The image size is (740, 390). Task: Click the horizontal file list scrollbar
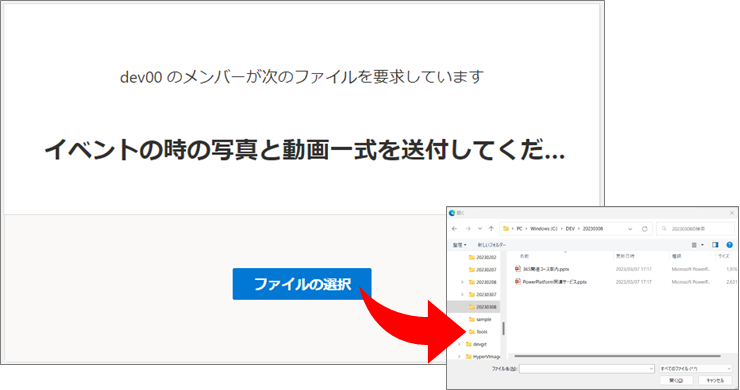tap(617, 356)
